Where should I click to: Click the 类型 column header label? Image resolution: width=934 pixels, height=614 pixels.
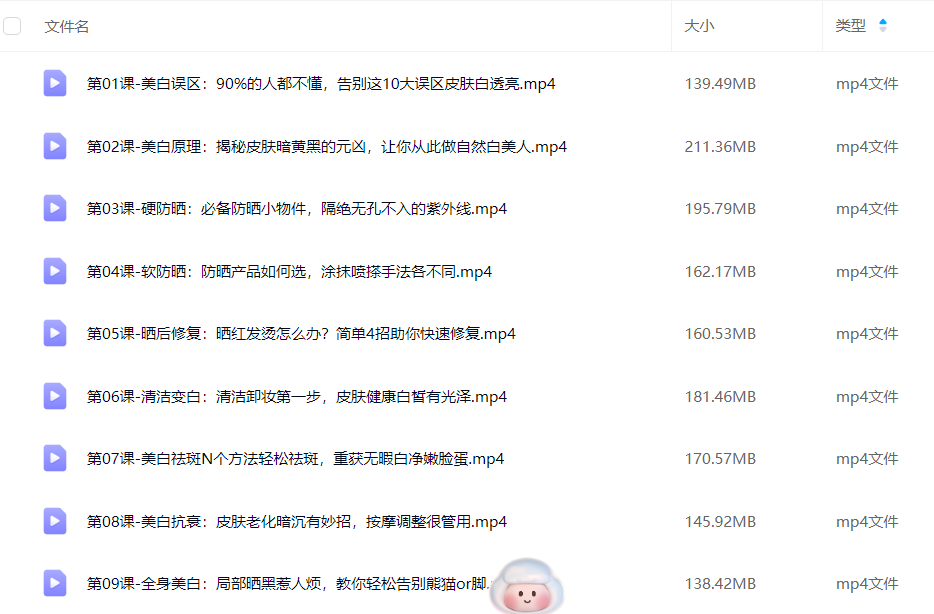(851, 26)
